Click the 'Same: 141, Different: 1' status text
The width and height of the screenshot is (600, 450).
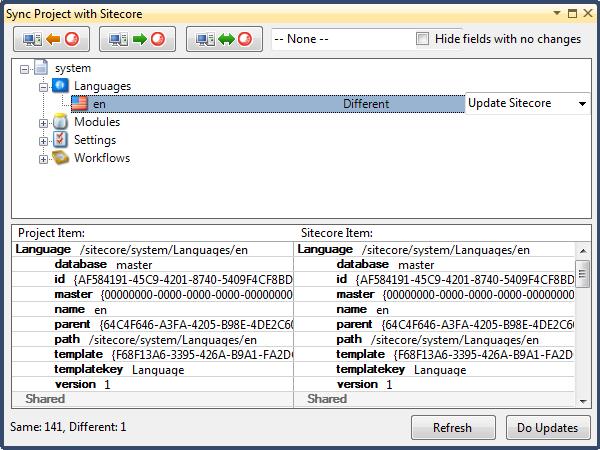point(68,427)
